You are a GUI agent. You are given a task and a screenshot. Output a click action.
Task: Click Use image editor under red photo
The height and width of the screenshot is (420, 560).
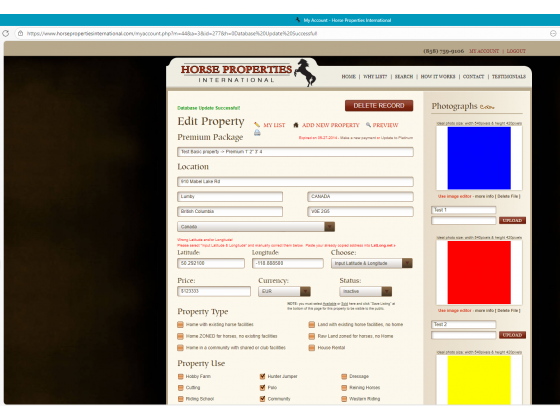[455, 311]
